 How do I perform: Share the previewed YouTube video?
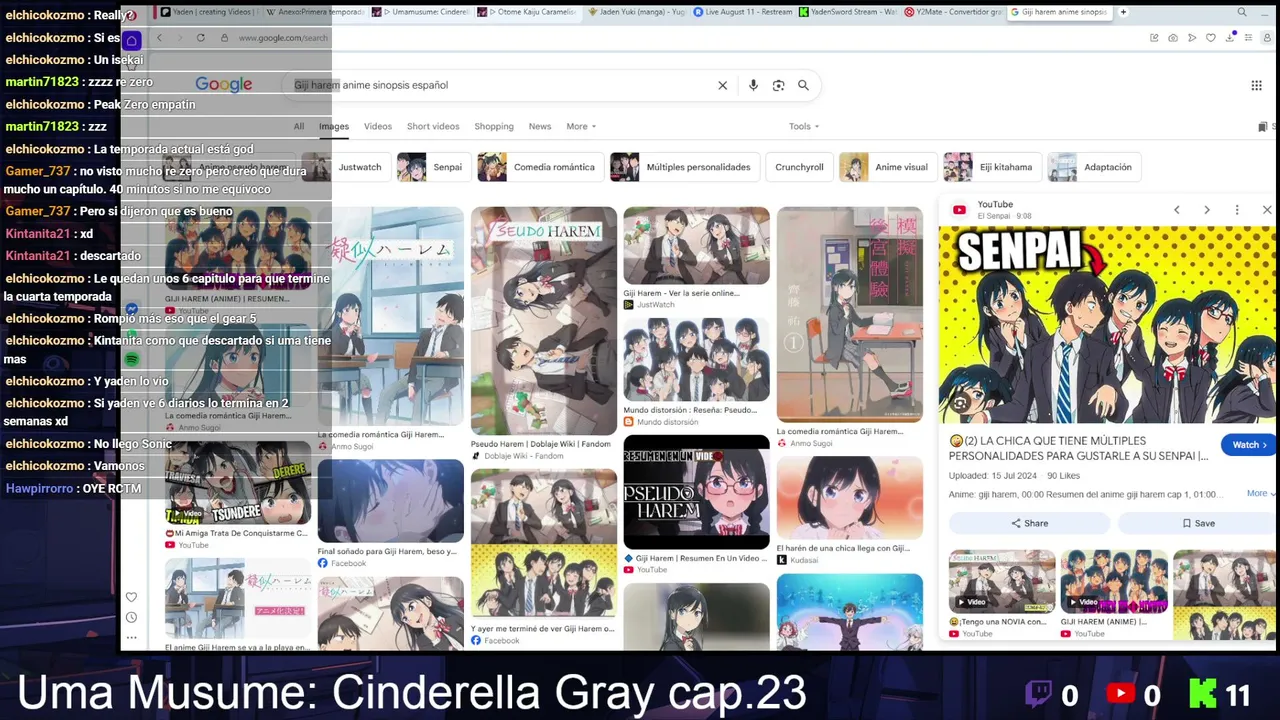pos(1029,523)
